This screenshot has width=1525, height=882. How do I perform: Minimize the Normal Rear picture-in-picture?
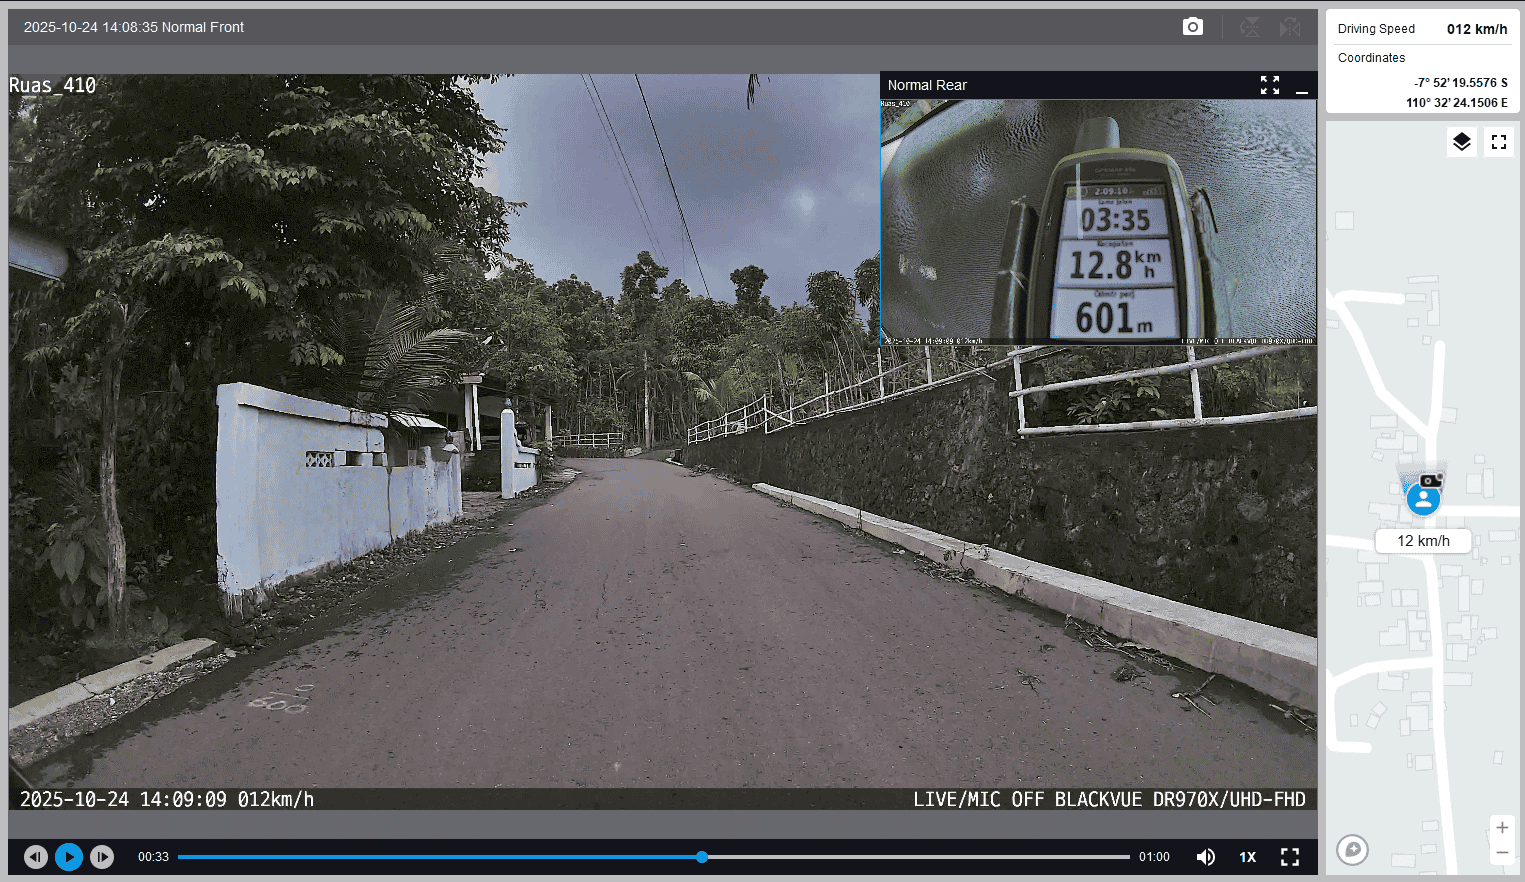(1301, 87)
